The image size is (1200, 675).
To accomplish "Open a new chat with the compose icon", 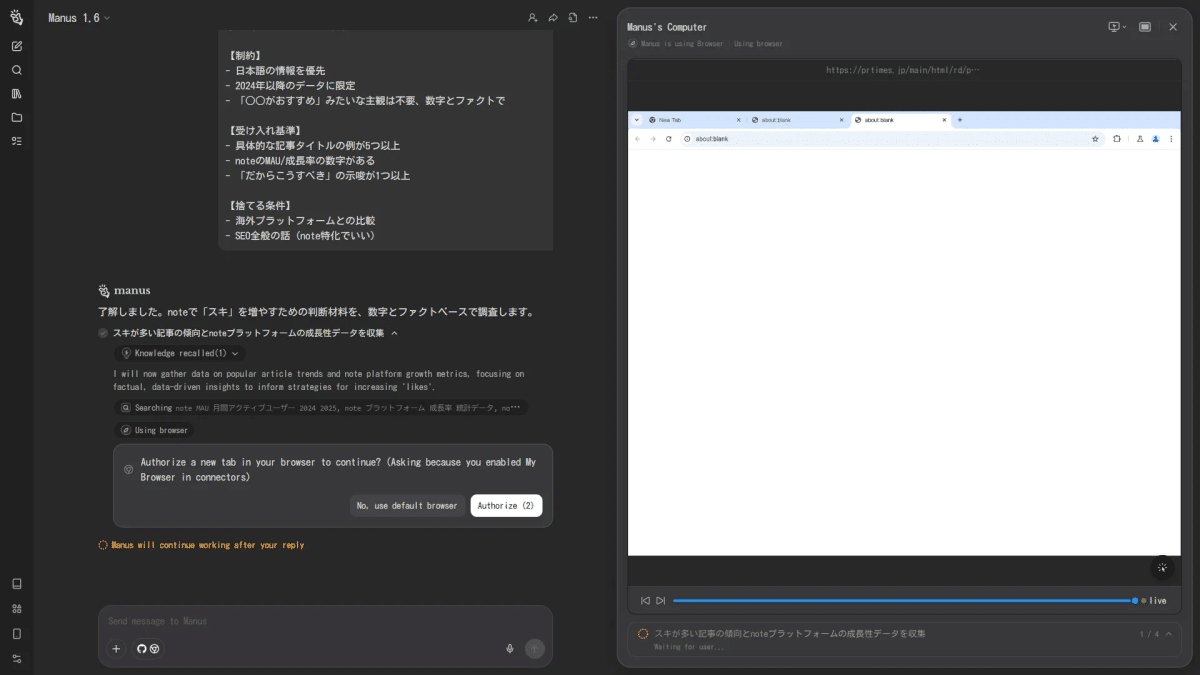I will (x=16, y=45).
